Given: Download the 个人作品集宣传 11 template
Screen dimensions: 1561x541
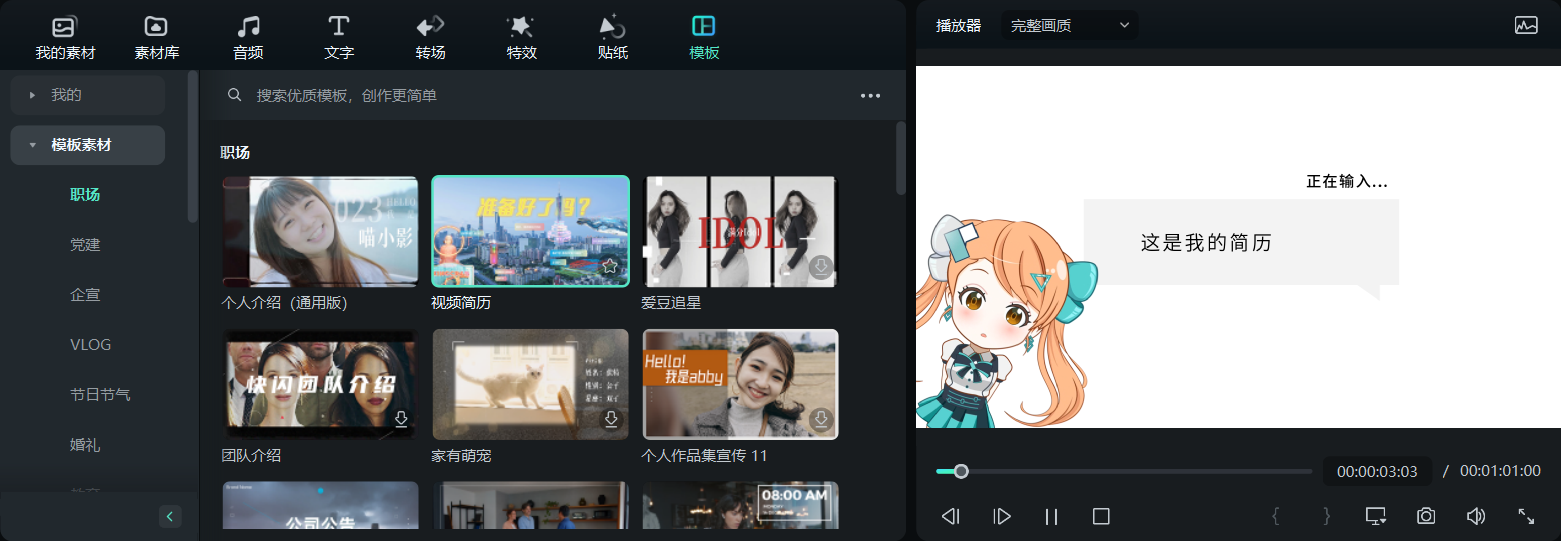Looking at the screenshot, I should point(821,418).
